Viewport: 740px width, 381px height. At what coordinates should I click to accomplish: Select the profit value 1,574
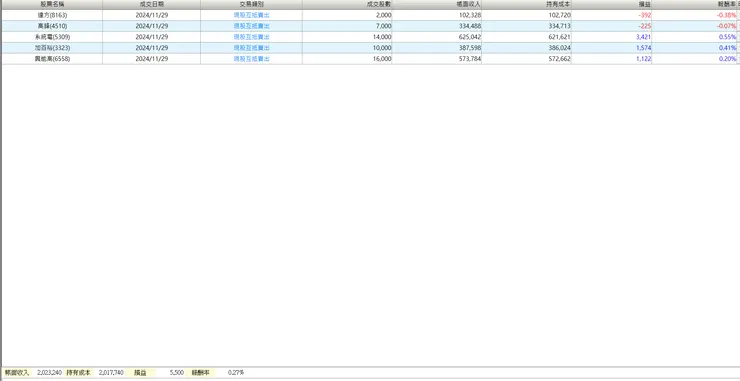644,48
